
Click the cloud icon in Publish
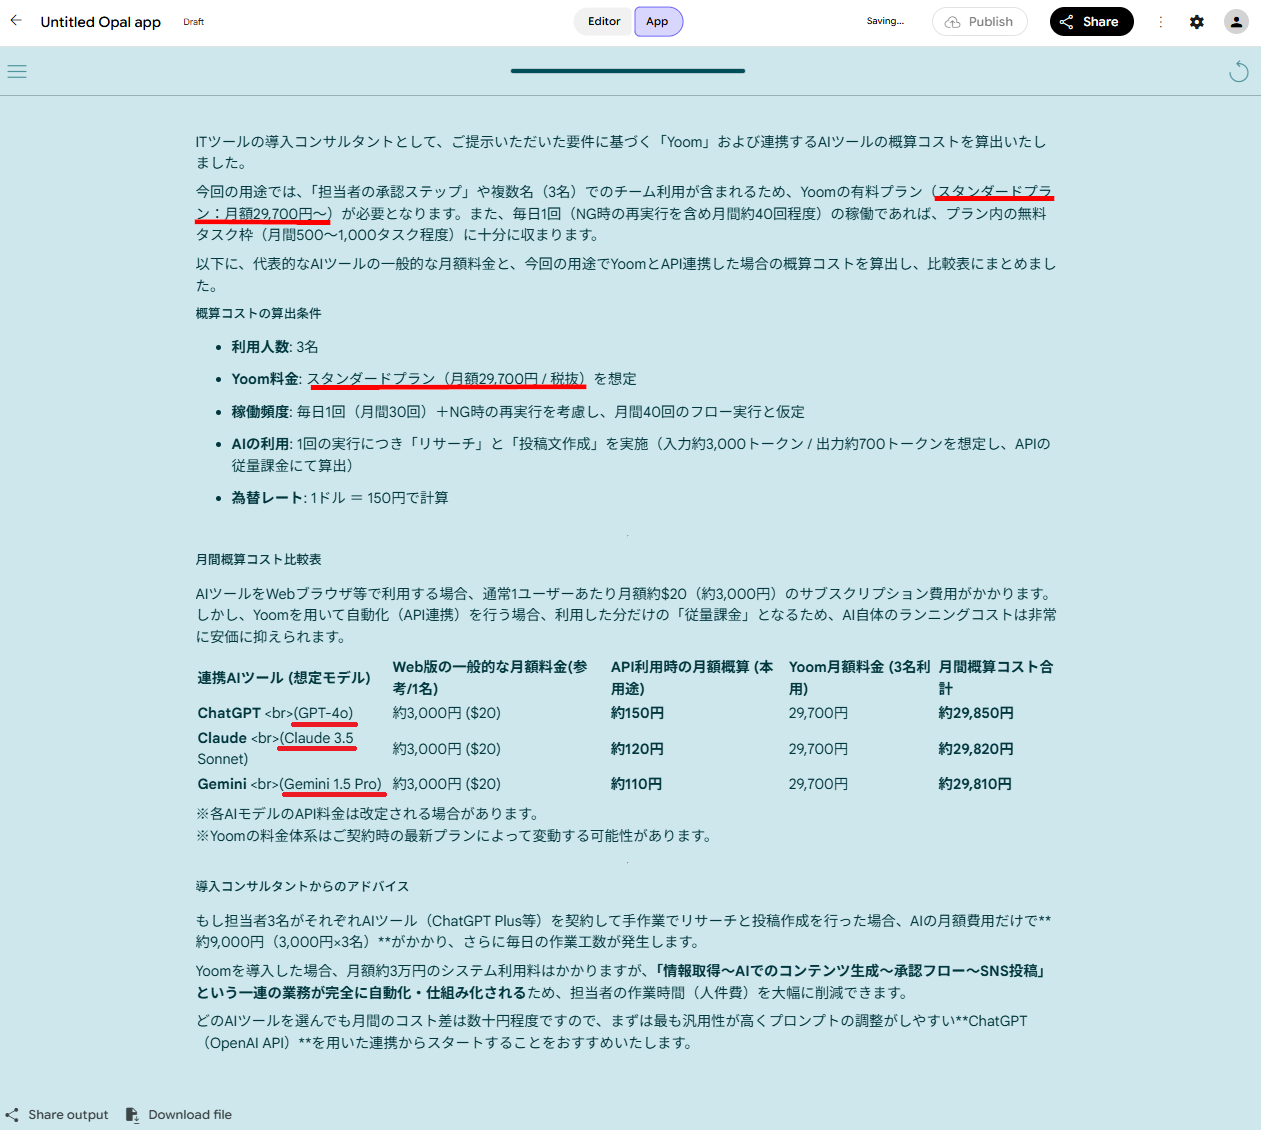[x=953, y=22]
